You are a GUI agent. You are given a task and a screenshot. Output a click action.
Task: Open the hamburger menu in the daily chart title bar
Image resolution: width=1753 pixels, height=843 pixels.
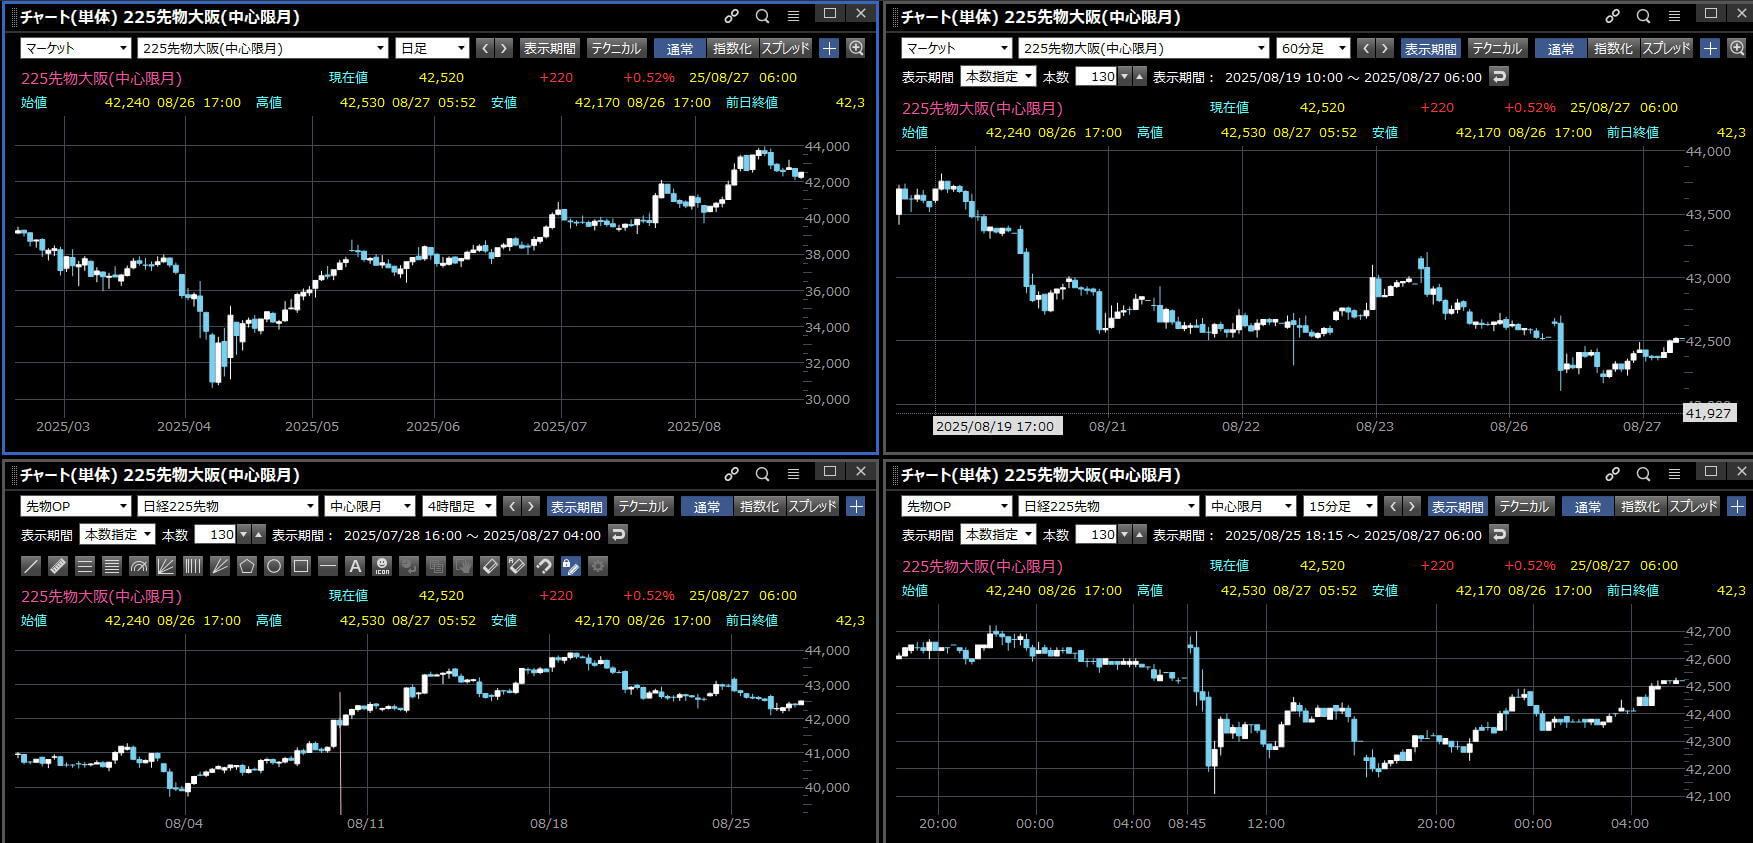[793, 16]
